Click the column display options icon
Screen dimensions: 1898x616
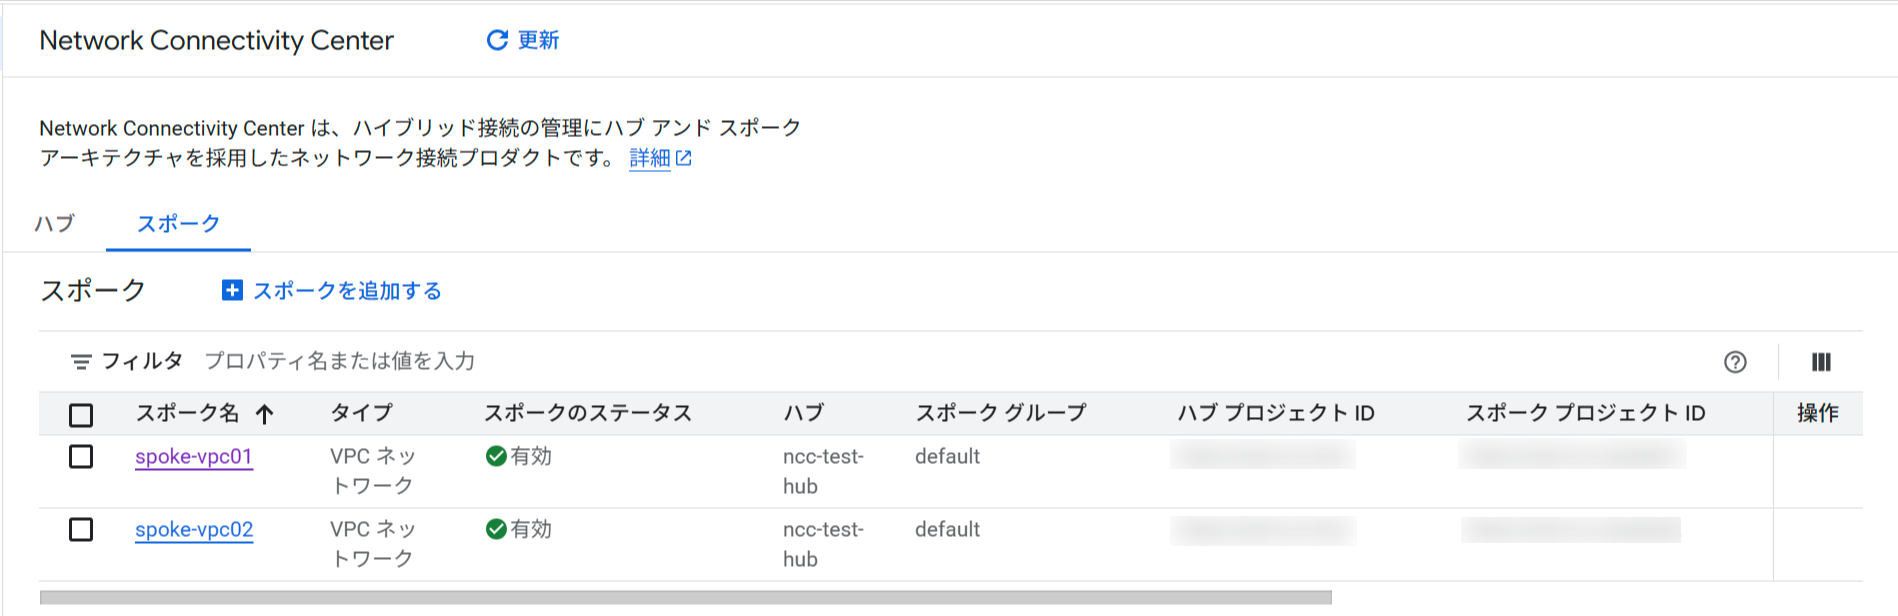coord(1822,361)
